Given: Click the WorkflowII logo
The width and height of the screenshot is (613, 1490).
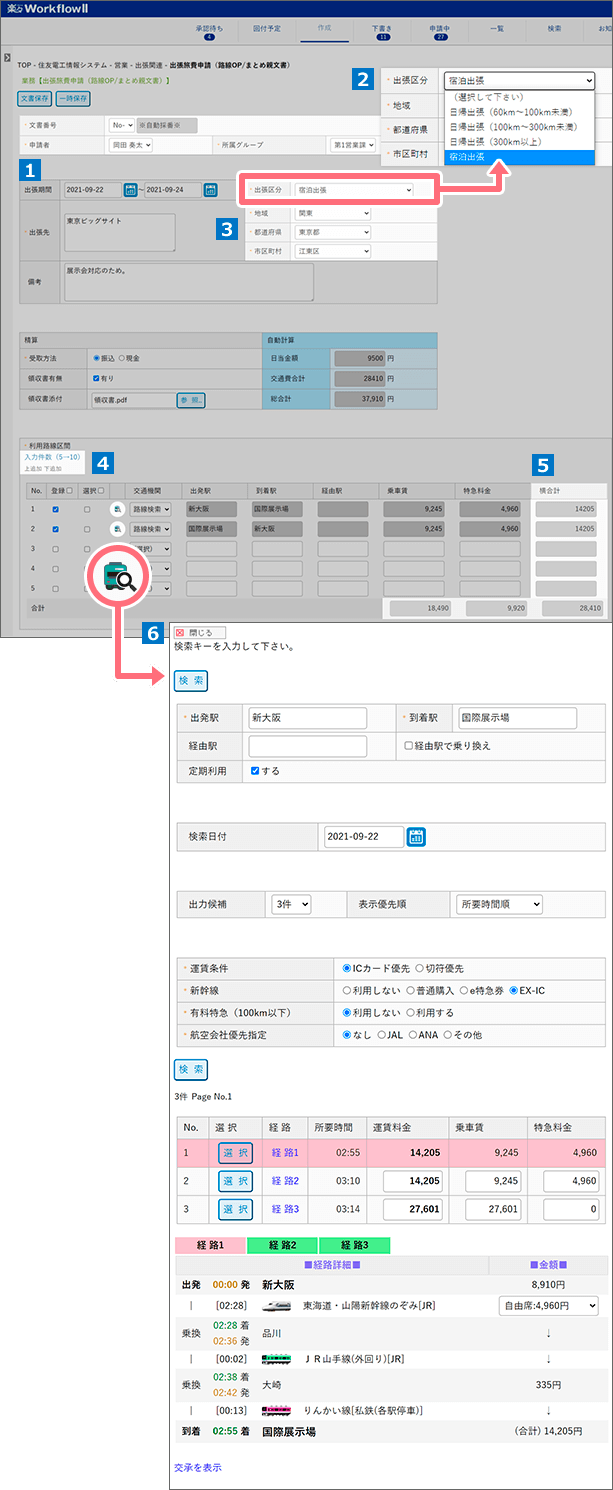Looking at the screenshot, I should pos(46,8).
